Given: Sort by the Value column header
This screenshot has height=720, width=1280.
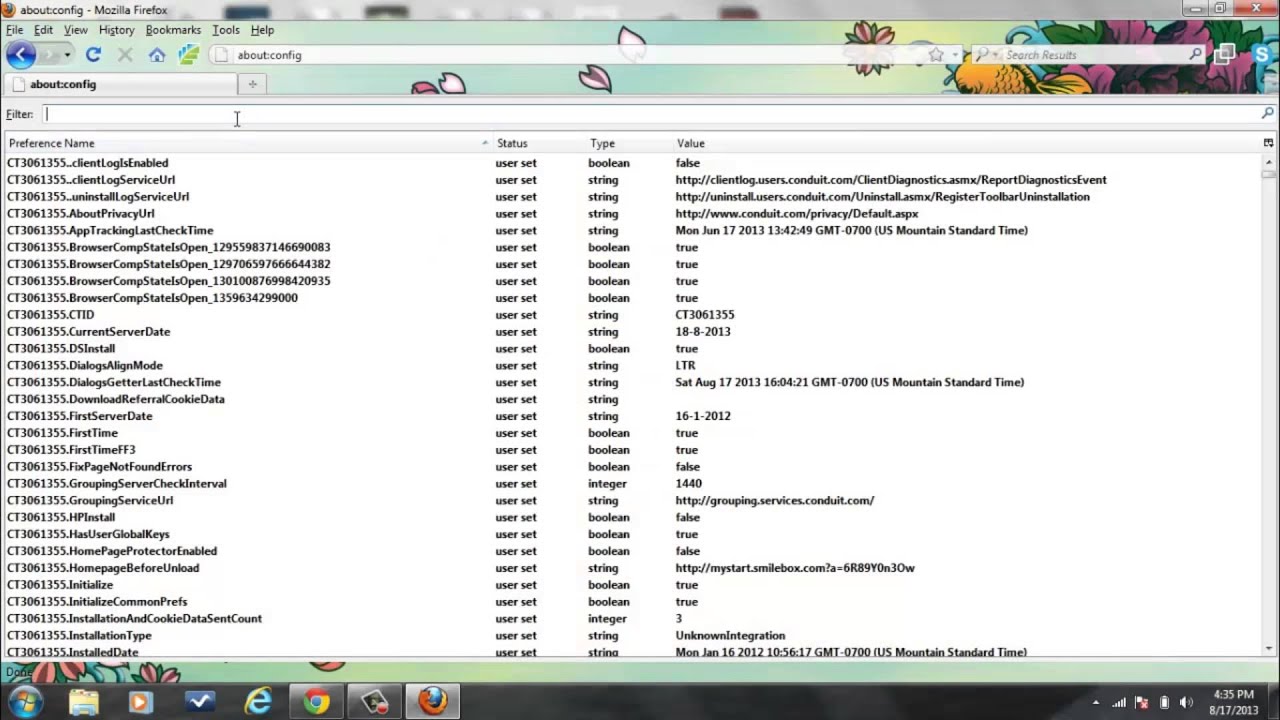Looking at the screenshot, I should tap(967, 143).
